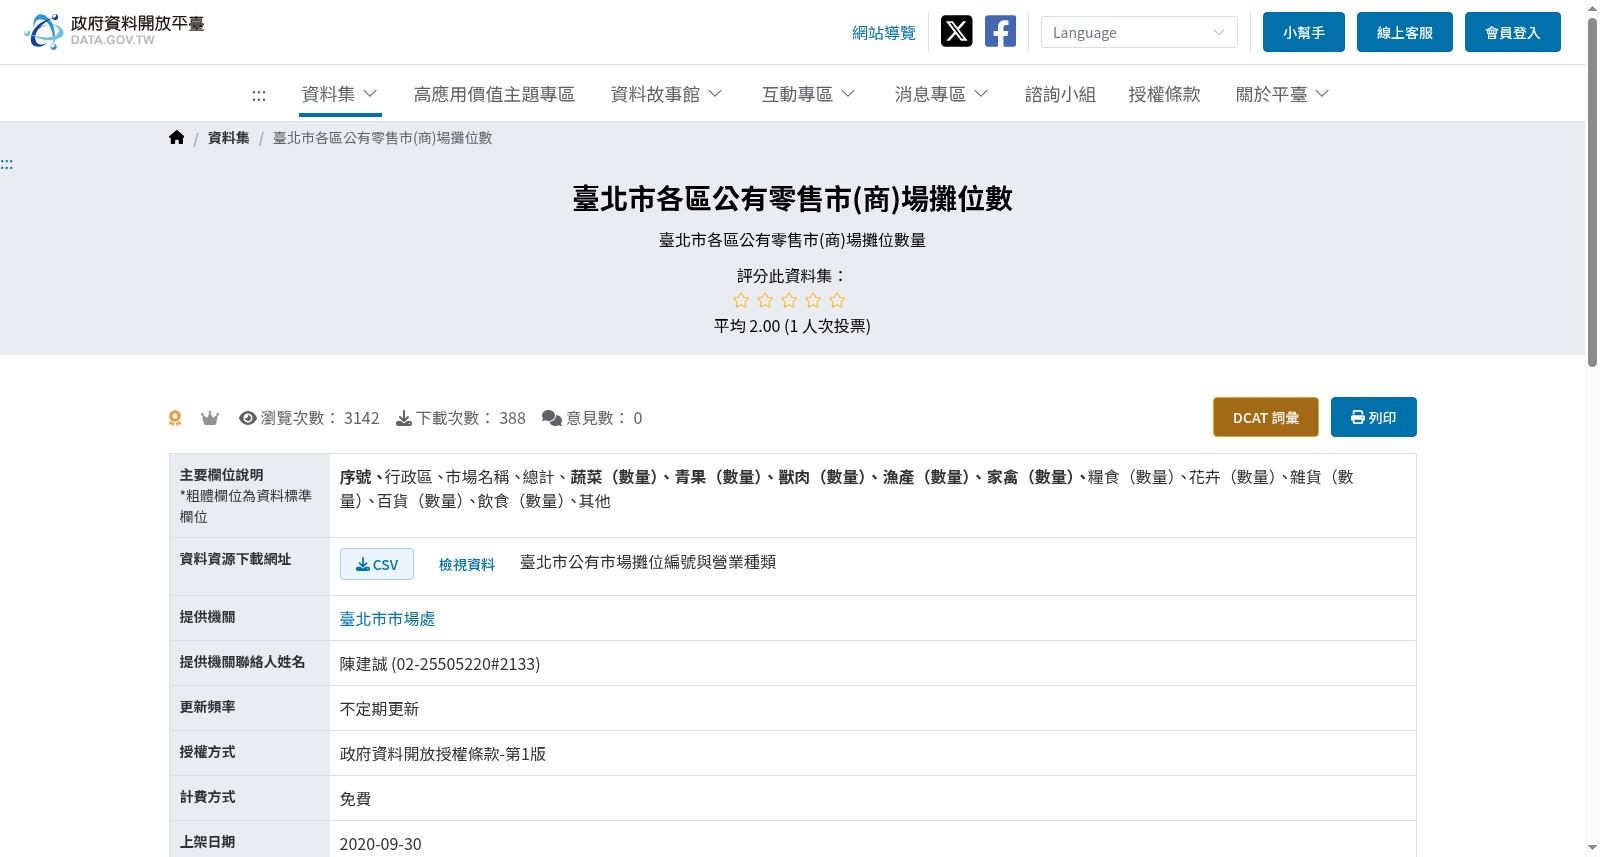Click the ::: accesskey marker in the navigation bar
This screenshot has height=857, width=1600.
(259, 95)
